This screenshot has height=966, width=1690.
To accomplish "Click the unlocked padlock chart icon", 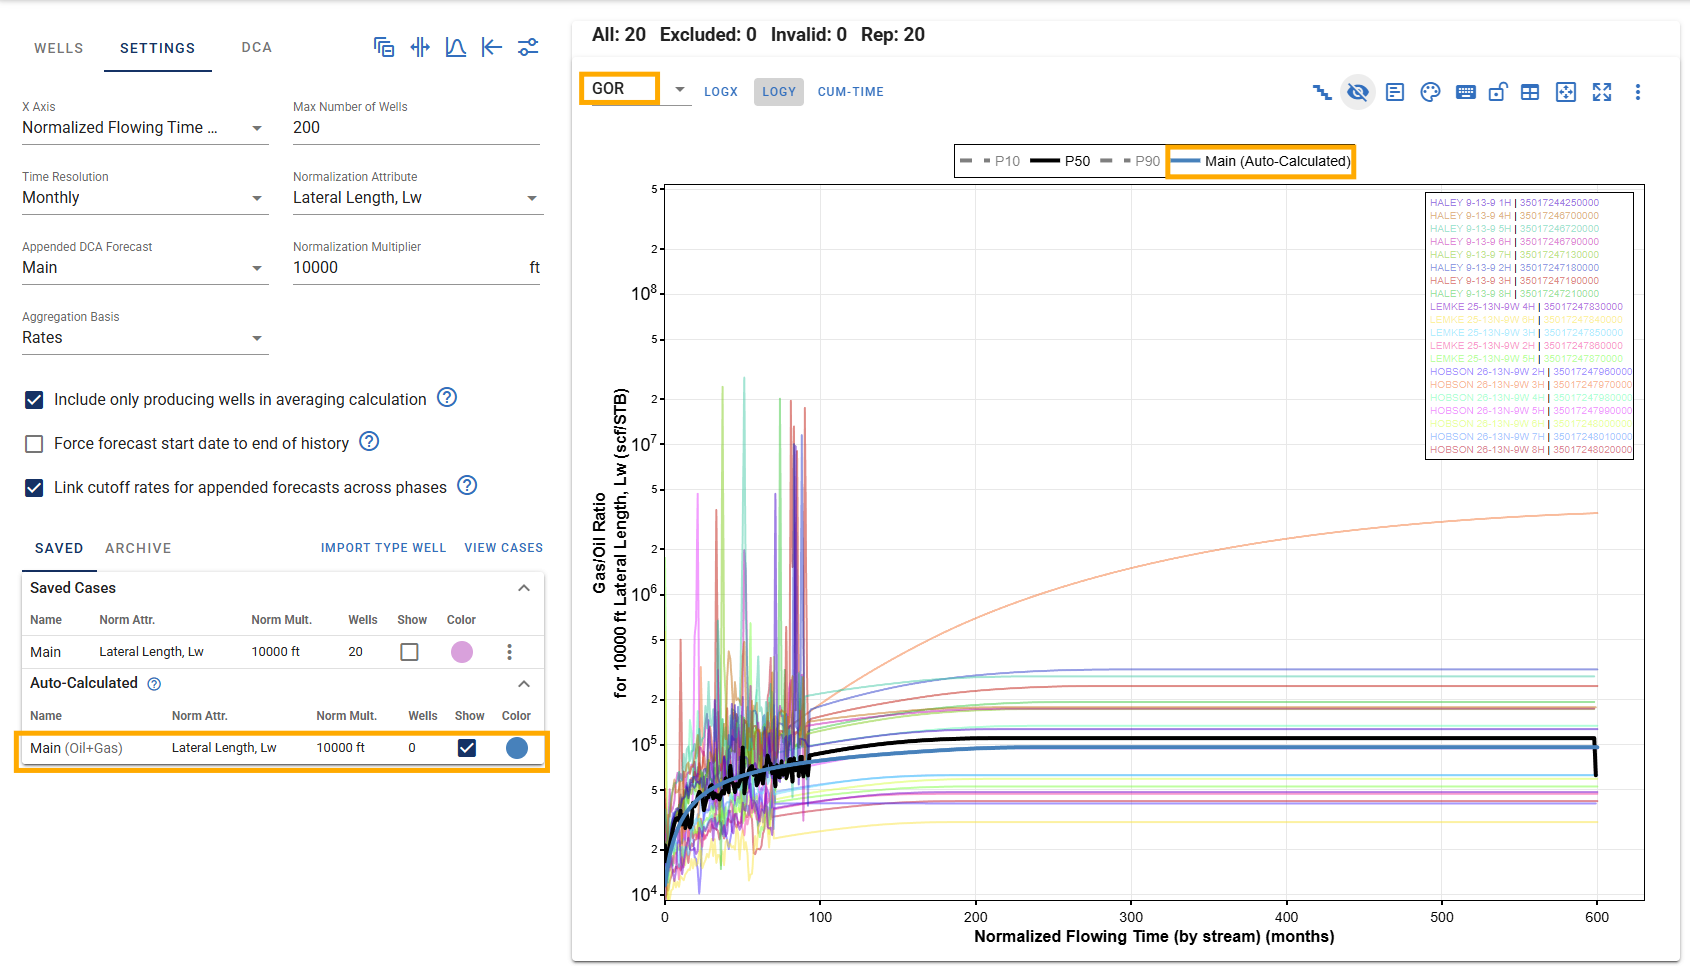I will (1498, 92).
